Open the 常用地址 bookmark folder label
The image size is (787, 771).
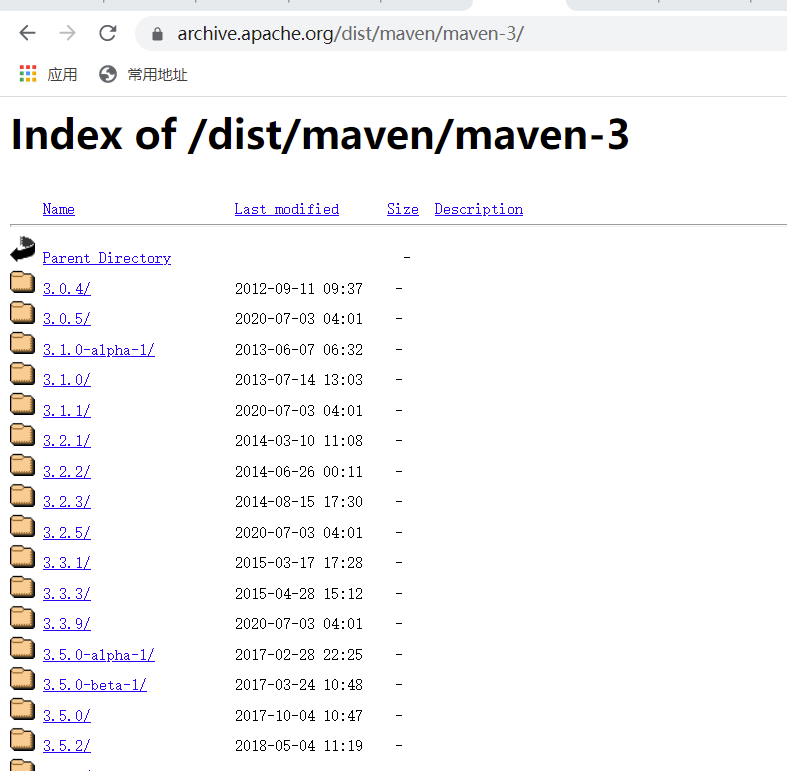[x=158, y=74]
